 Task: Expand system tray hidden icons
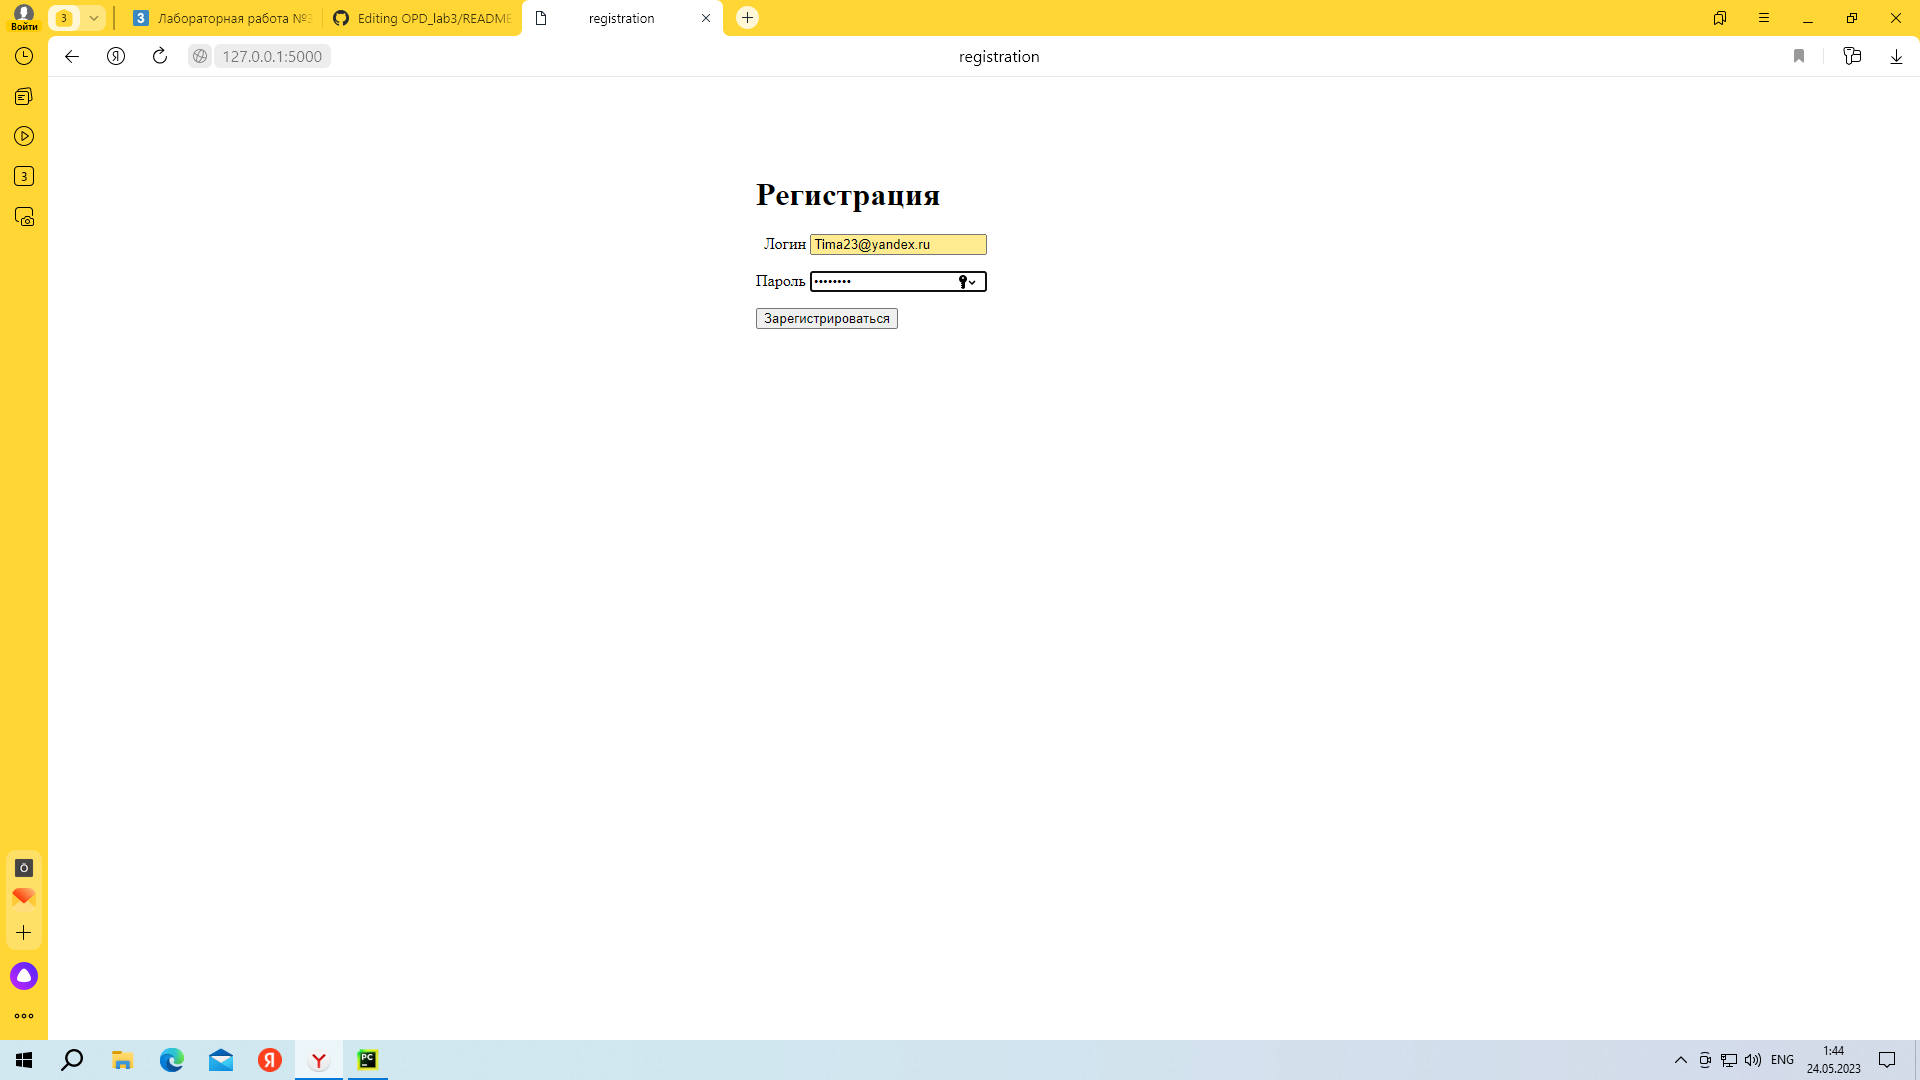pos(1682,1060)
